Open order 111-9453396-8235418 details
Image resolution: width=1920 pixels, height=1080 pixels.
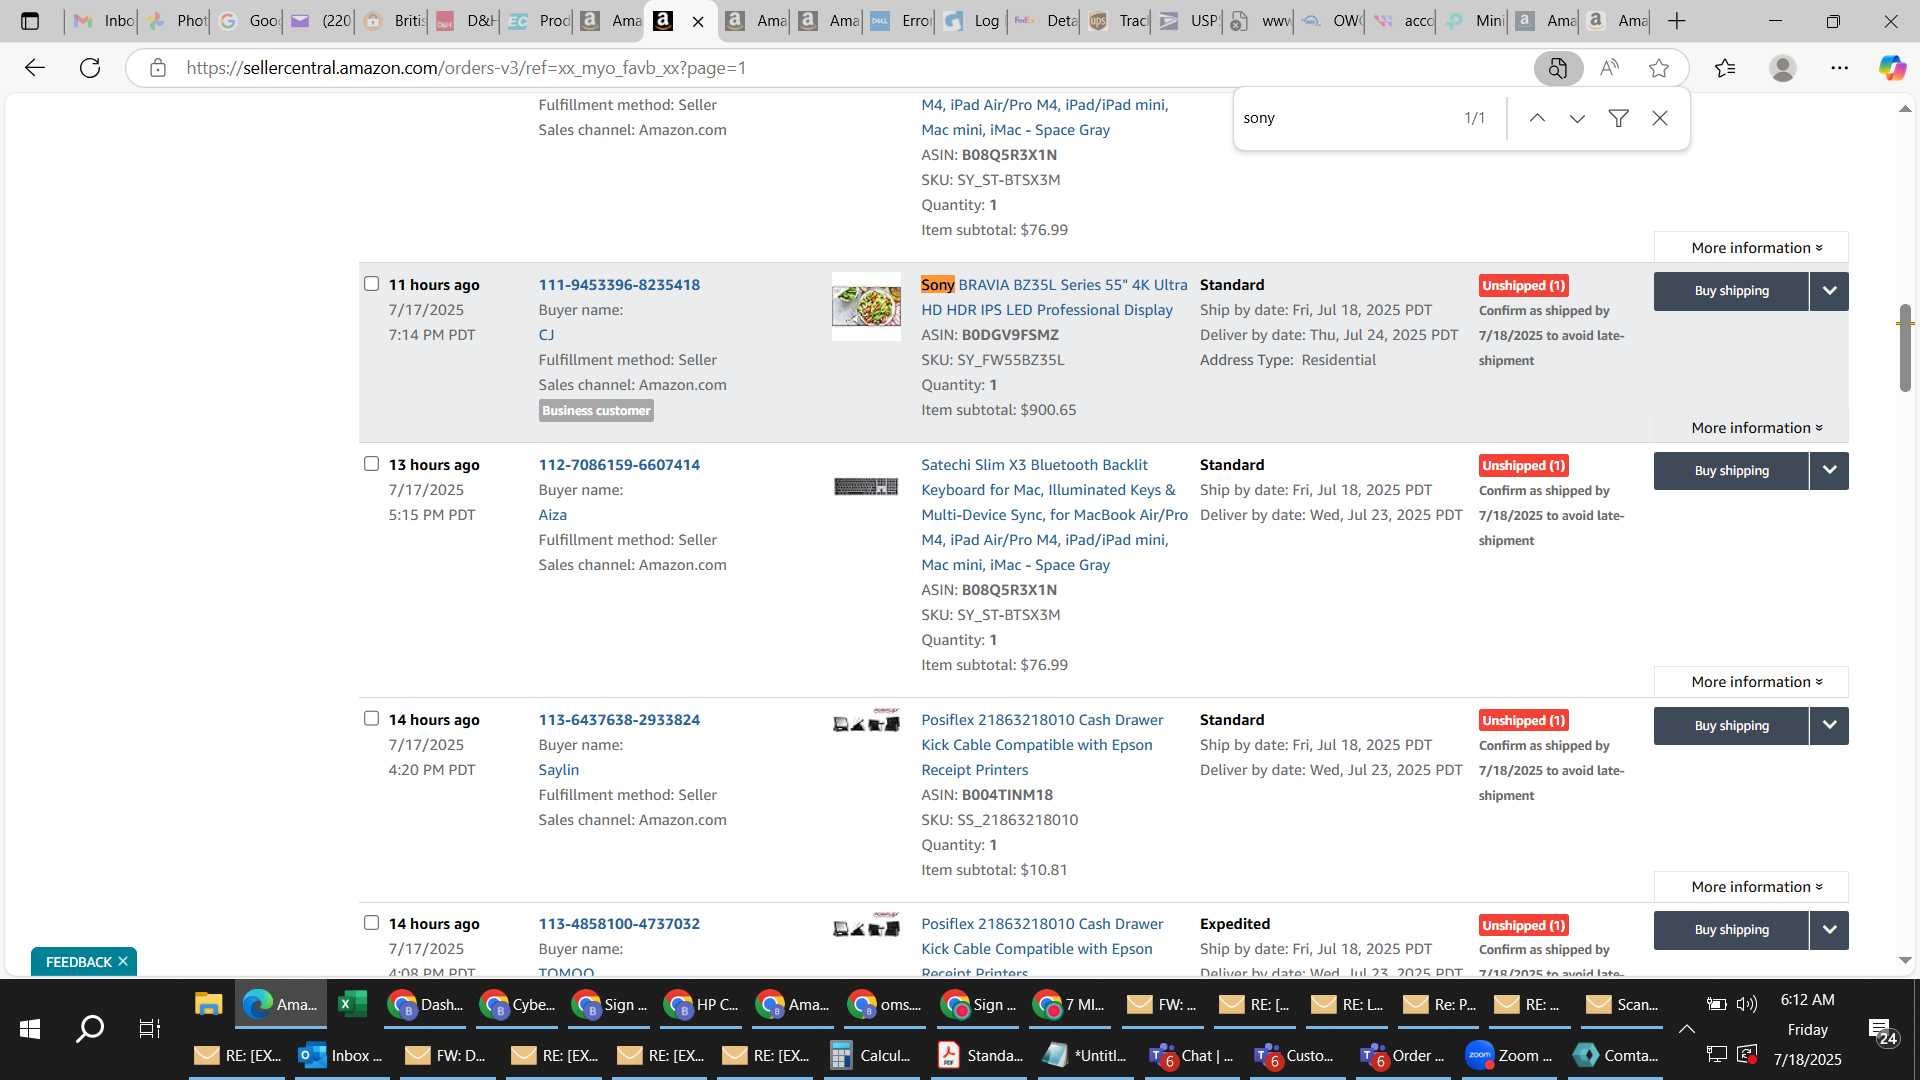[x=619, y=285]
